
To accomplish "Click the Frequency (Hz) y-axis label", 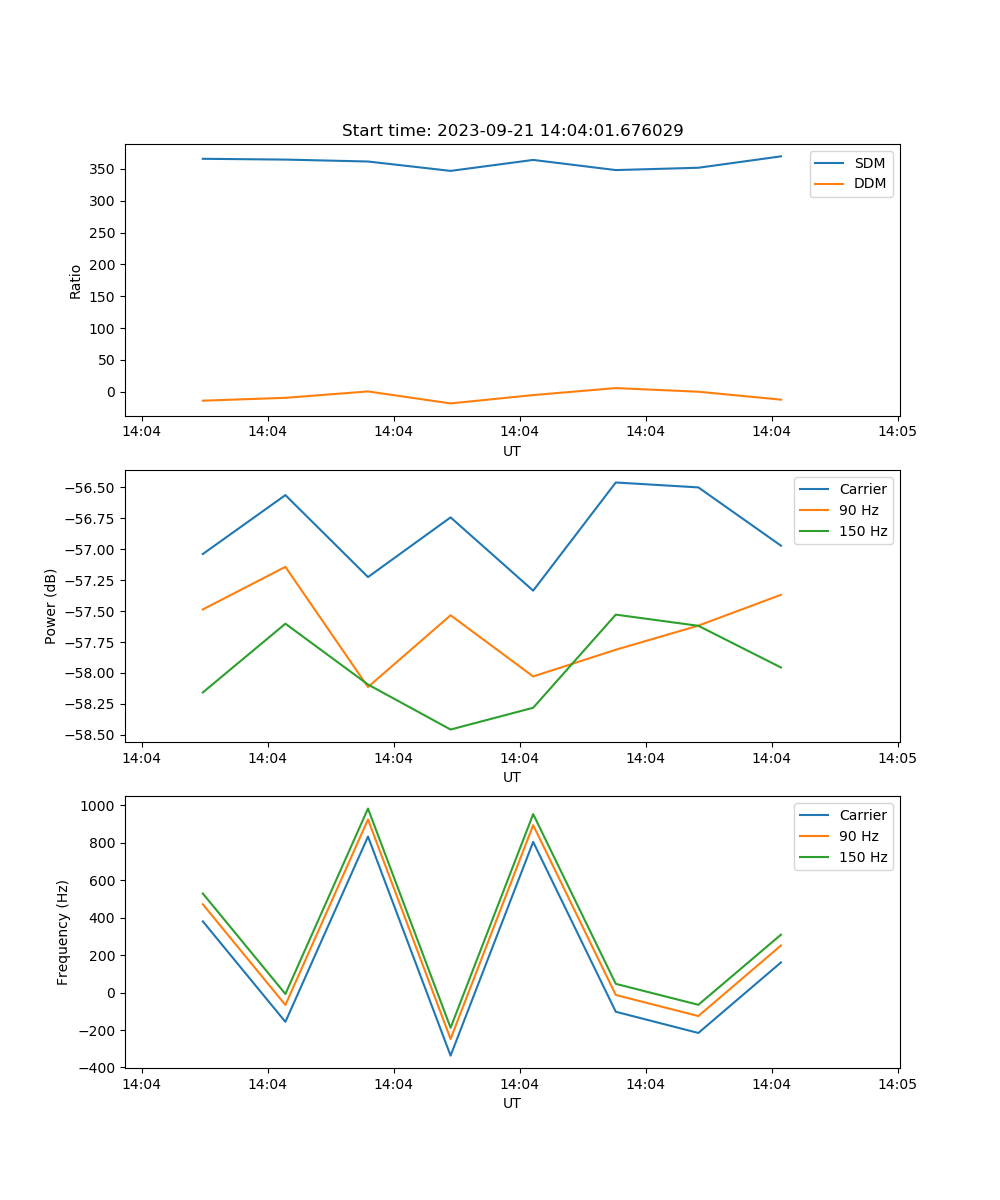I will pyautogui.click(x=63, y=932).
